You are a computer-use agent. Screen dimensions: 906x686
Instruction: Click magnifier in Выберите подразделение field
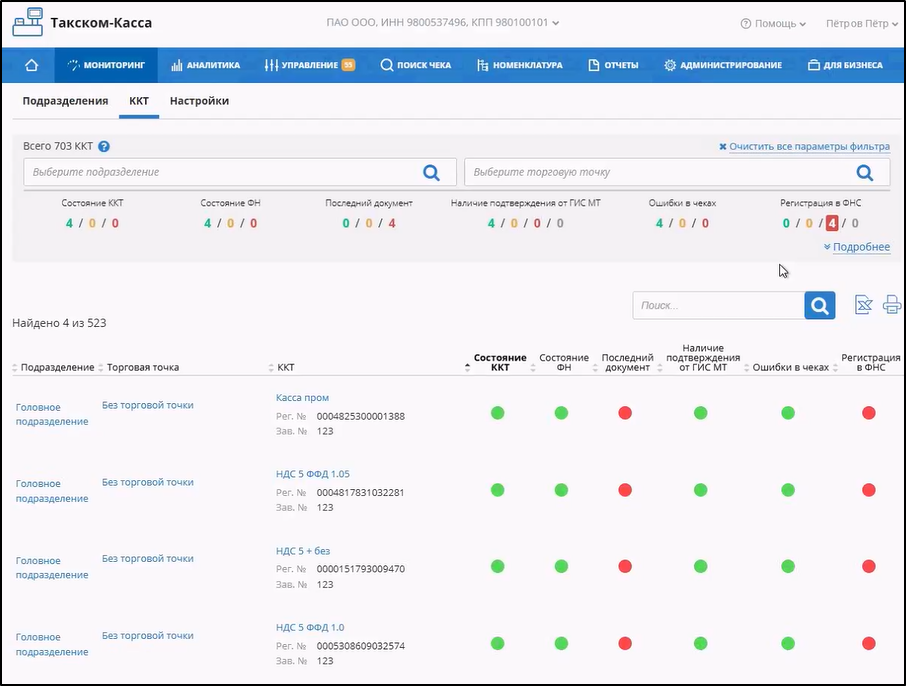431,172
